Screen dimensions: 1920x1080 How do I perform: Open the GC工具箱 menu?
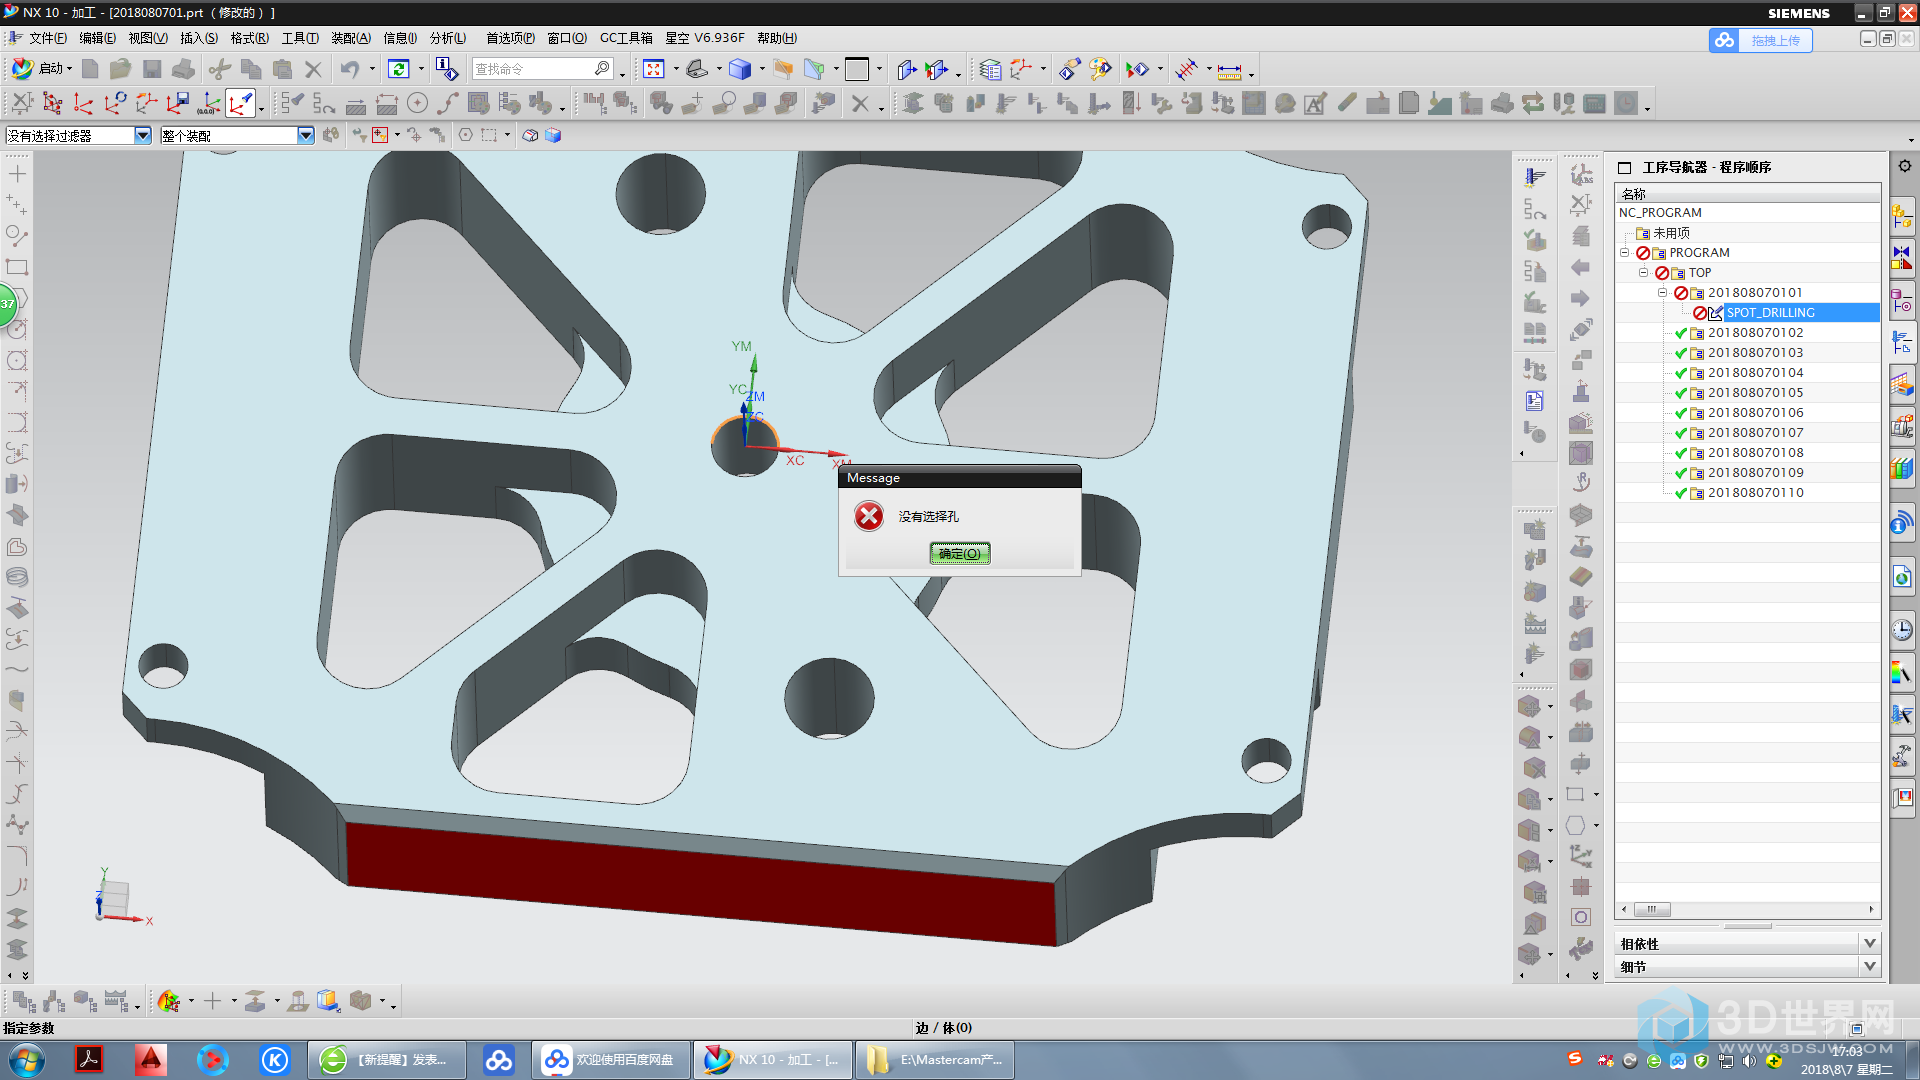[626, 38]
